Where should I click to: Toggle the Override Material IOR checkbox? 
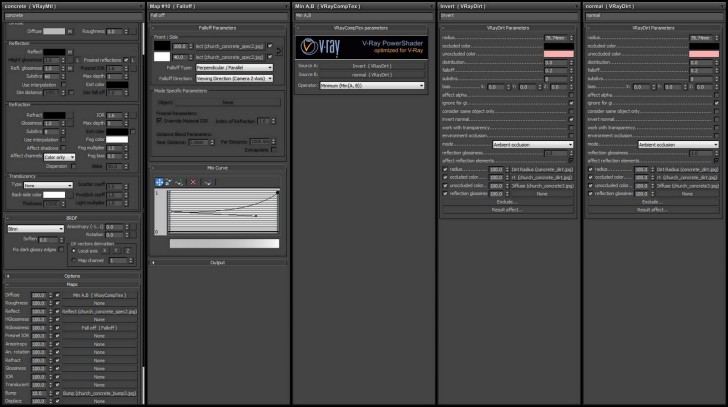pos(159,121)
